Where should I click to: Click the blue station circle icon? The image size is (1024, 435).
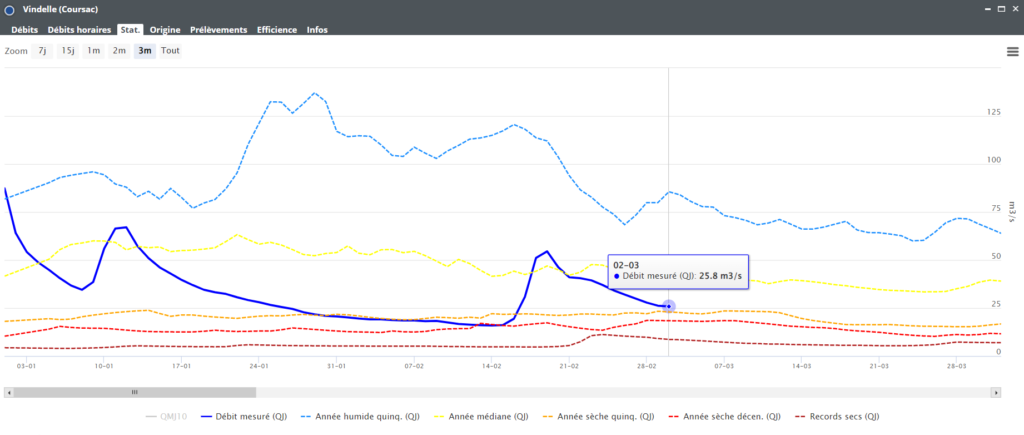pyautogui.click(x=10, y=10)
